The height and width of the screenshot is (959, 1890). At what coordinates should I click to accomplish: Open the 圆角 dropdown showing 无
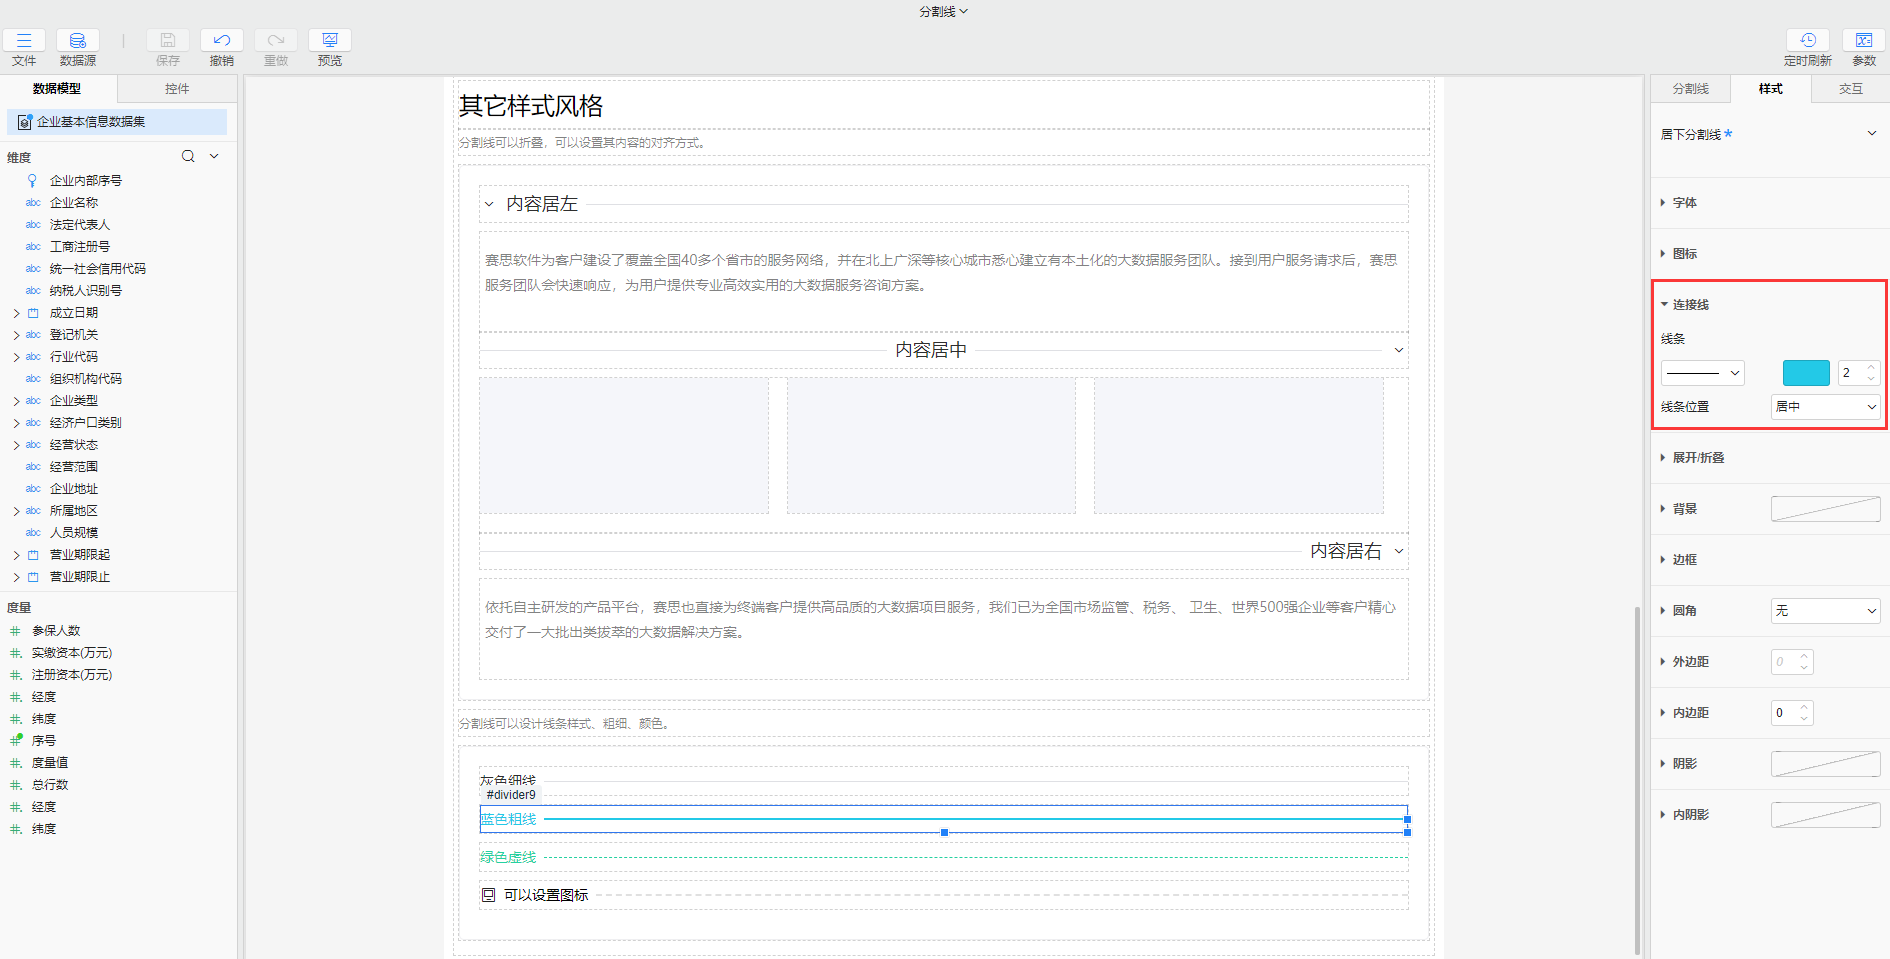click(1825, 610)
